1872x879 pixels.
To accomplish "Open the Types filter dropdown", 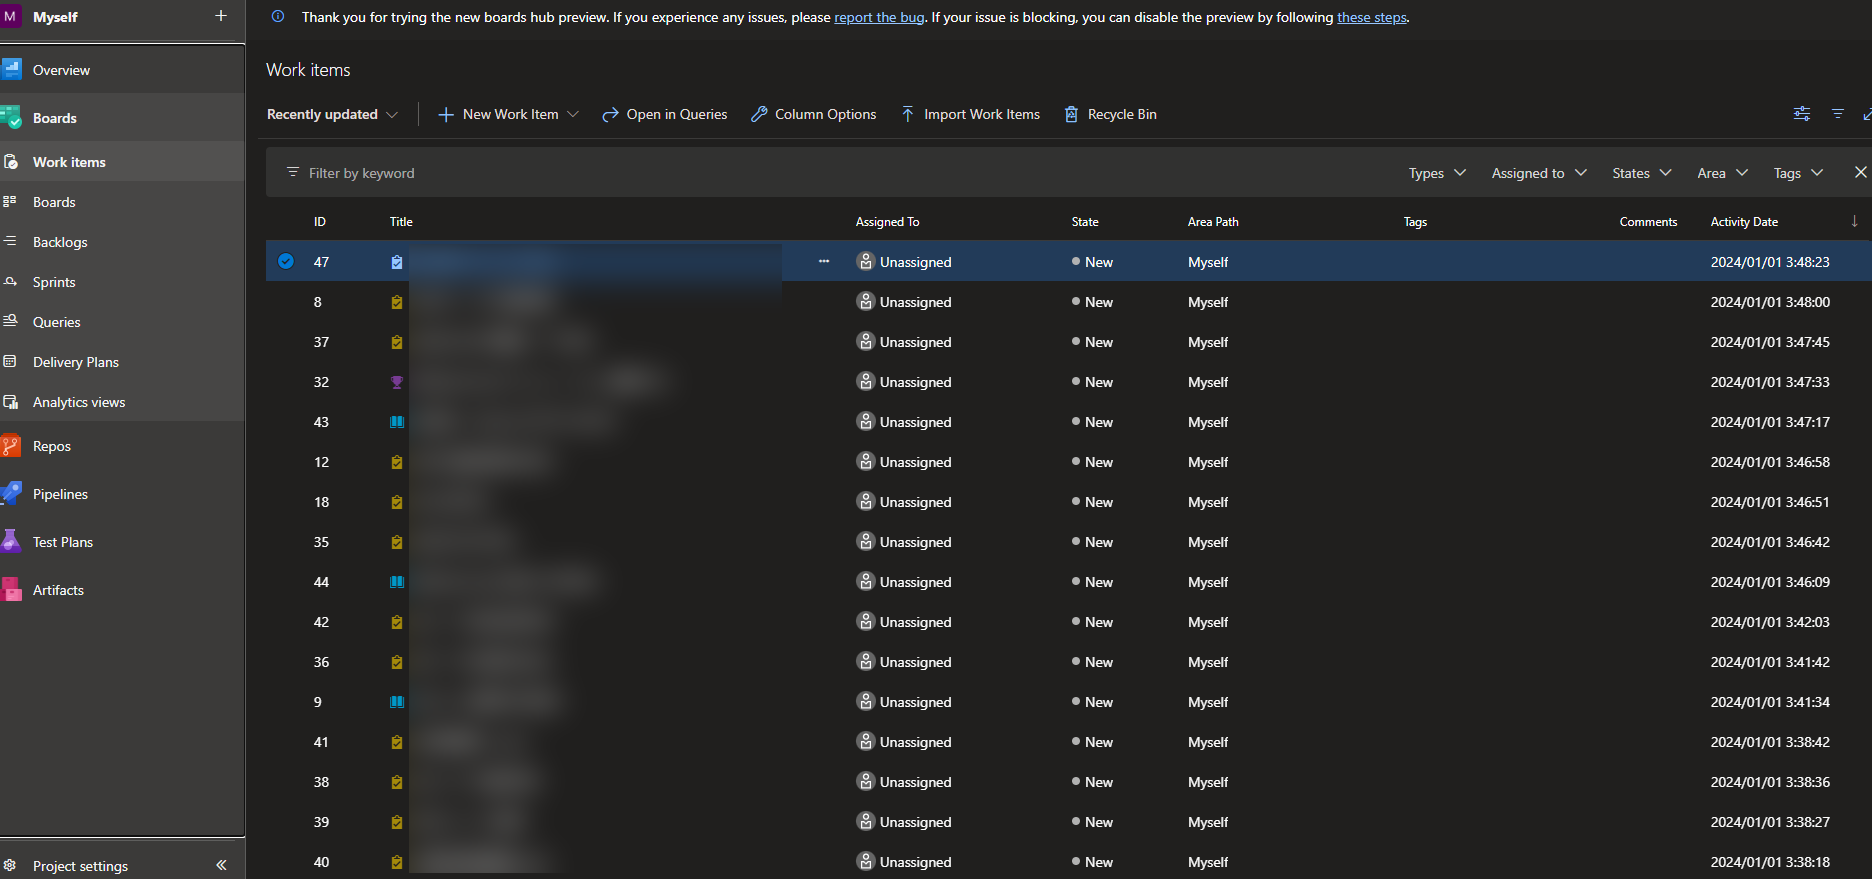I will pyautogui.click(x=1437, y=173).
